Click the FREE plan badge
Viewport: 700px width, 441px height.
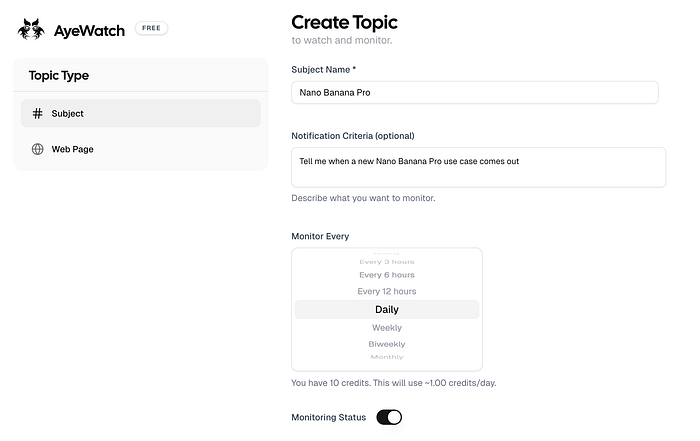[152, 29]
